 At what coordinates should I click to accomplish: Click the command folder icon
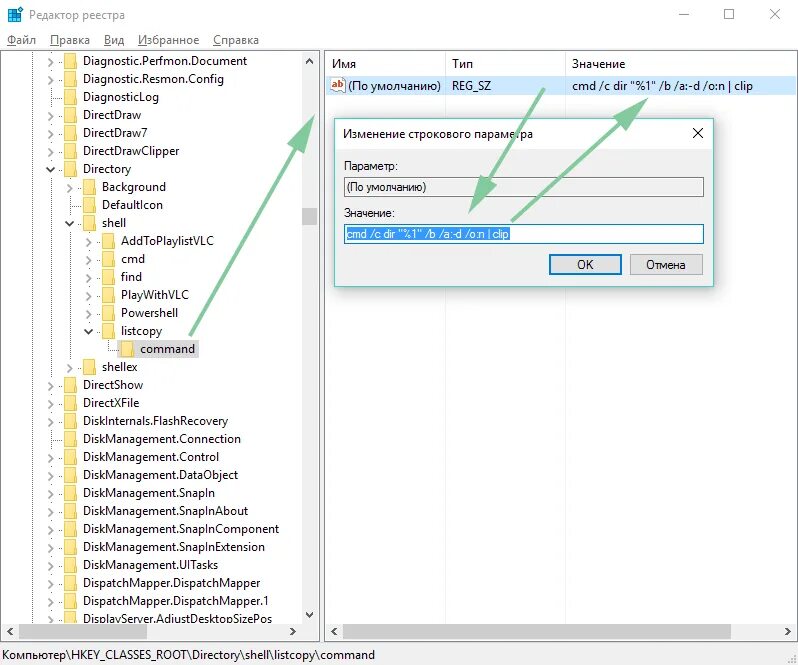click(x=128, y=349)
